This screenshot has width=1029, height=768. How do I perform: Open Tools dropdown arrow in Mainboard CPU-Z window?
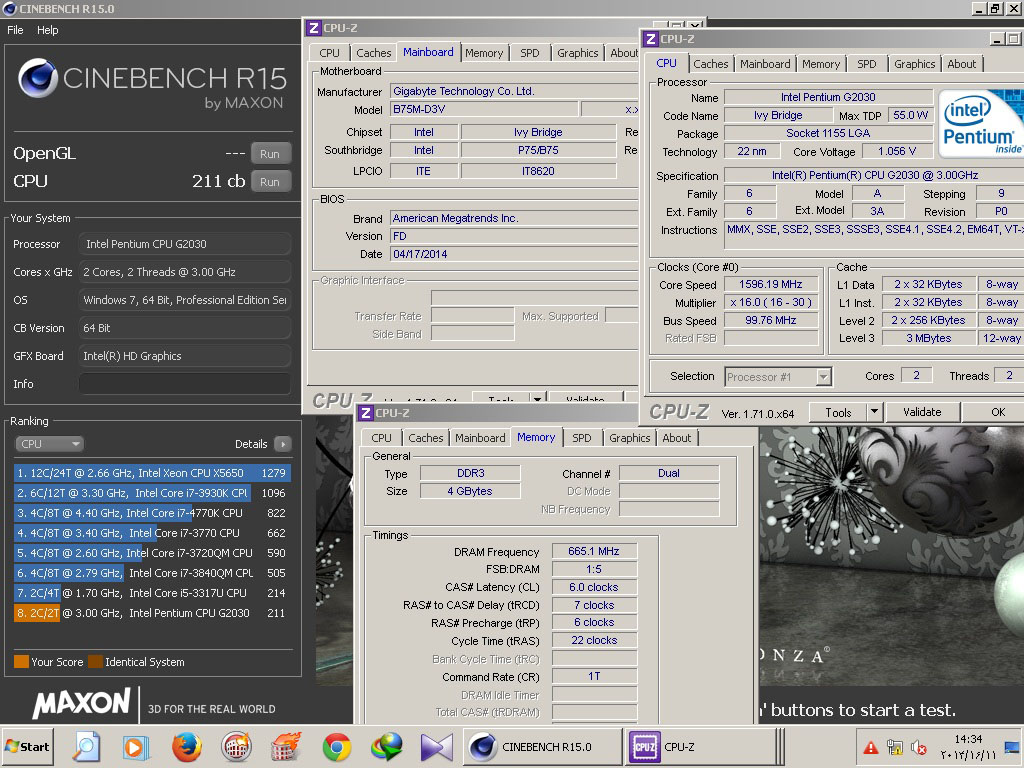[x=537, y=398]
